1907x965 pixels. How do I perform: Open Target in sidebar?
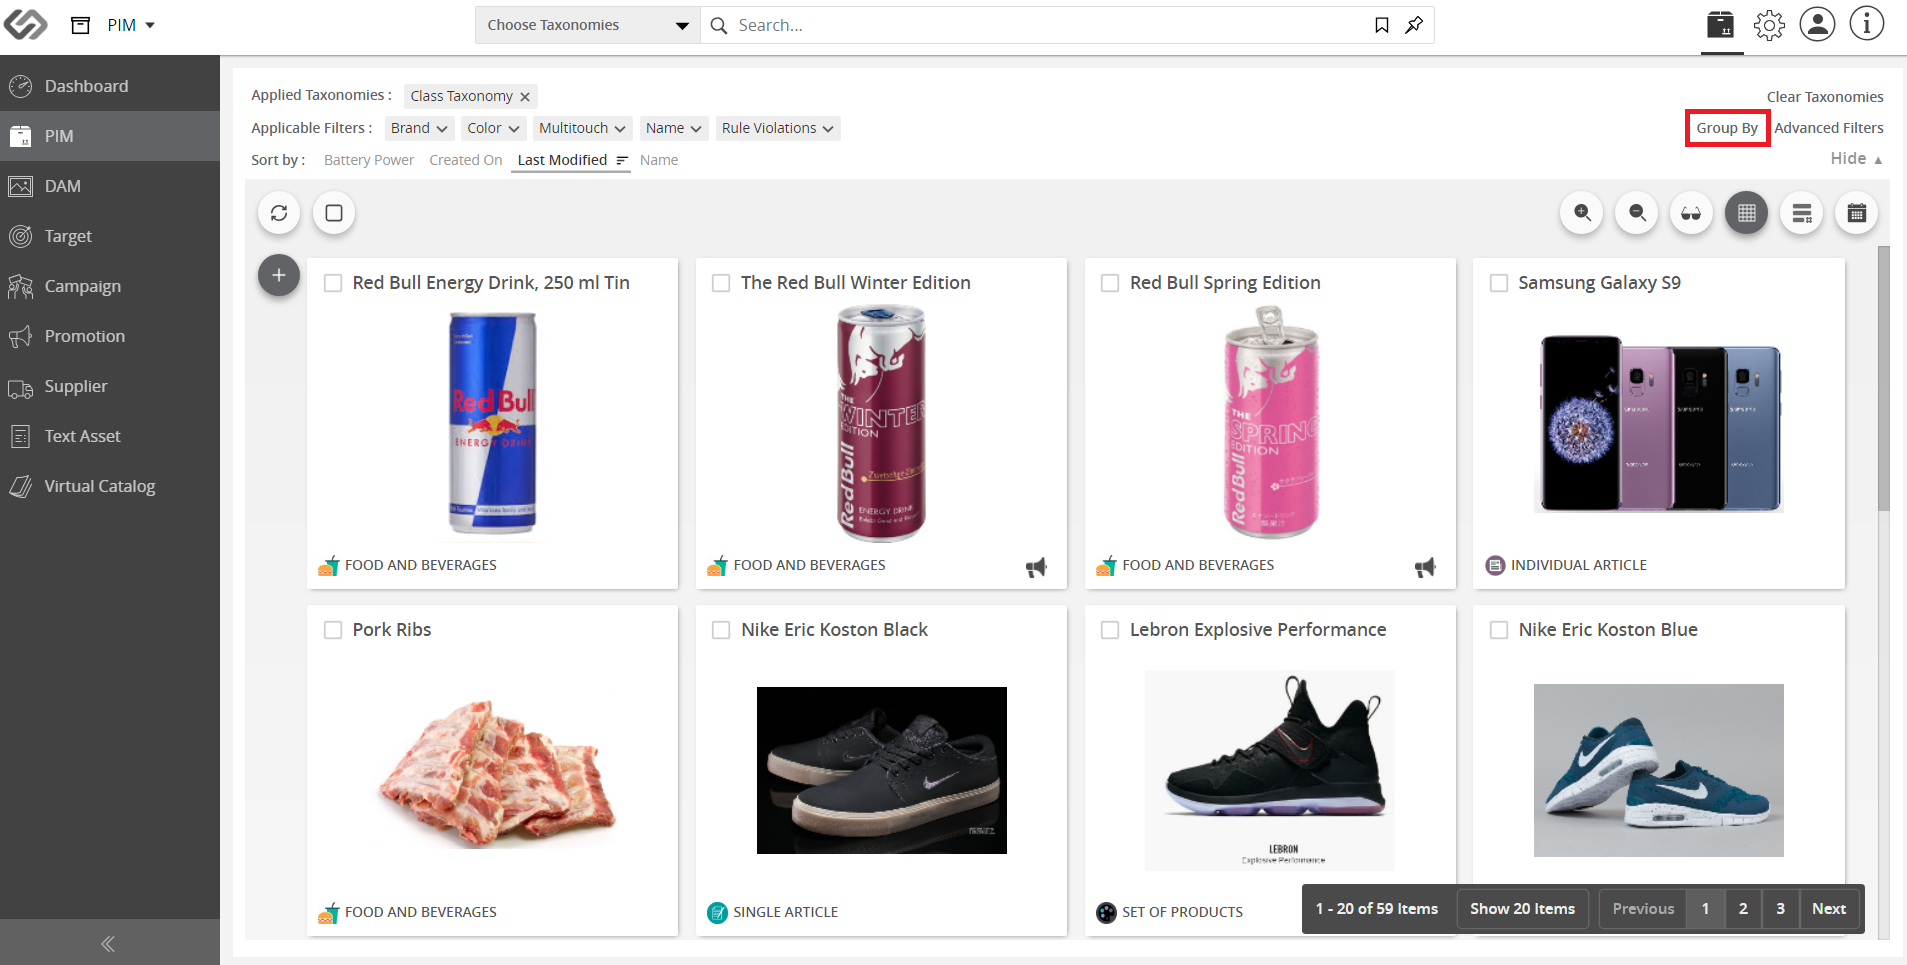[110, 236]
